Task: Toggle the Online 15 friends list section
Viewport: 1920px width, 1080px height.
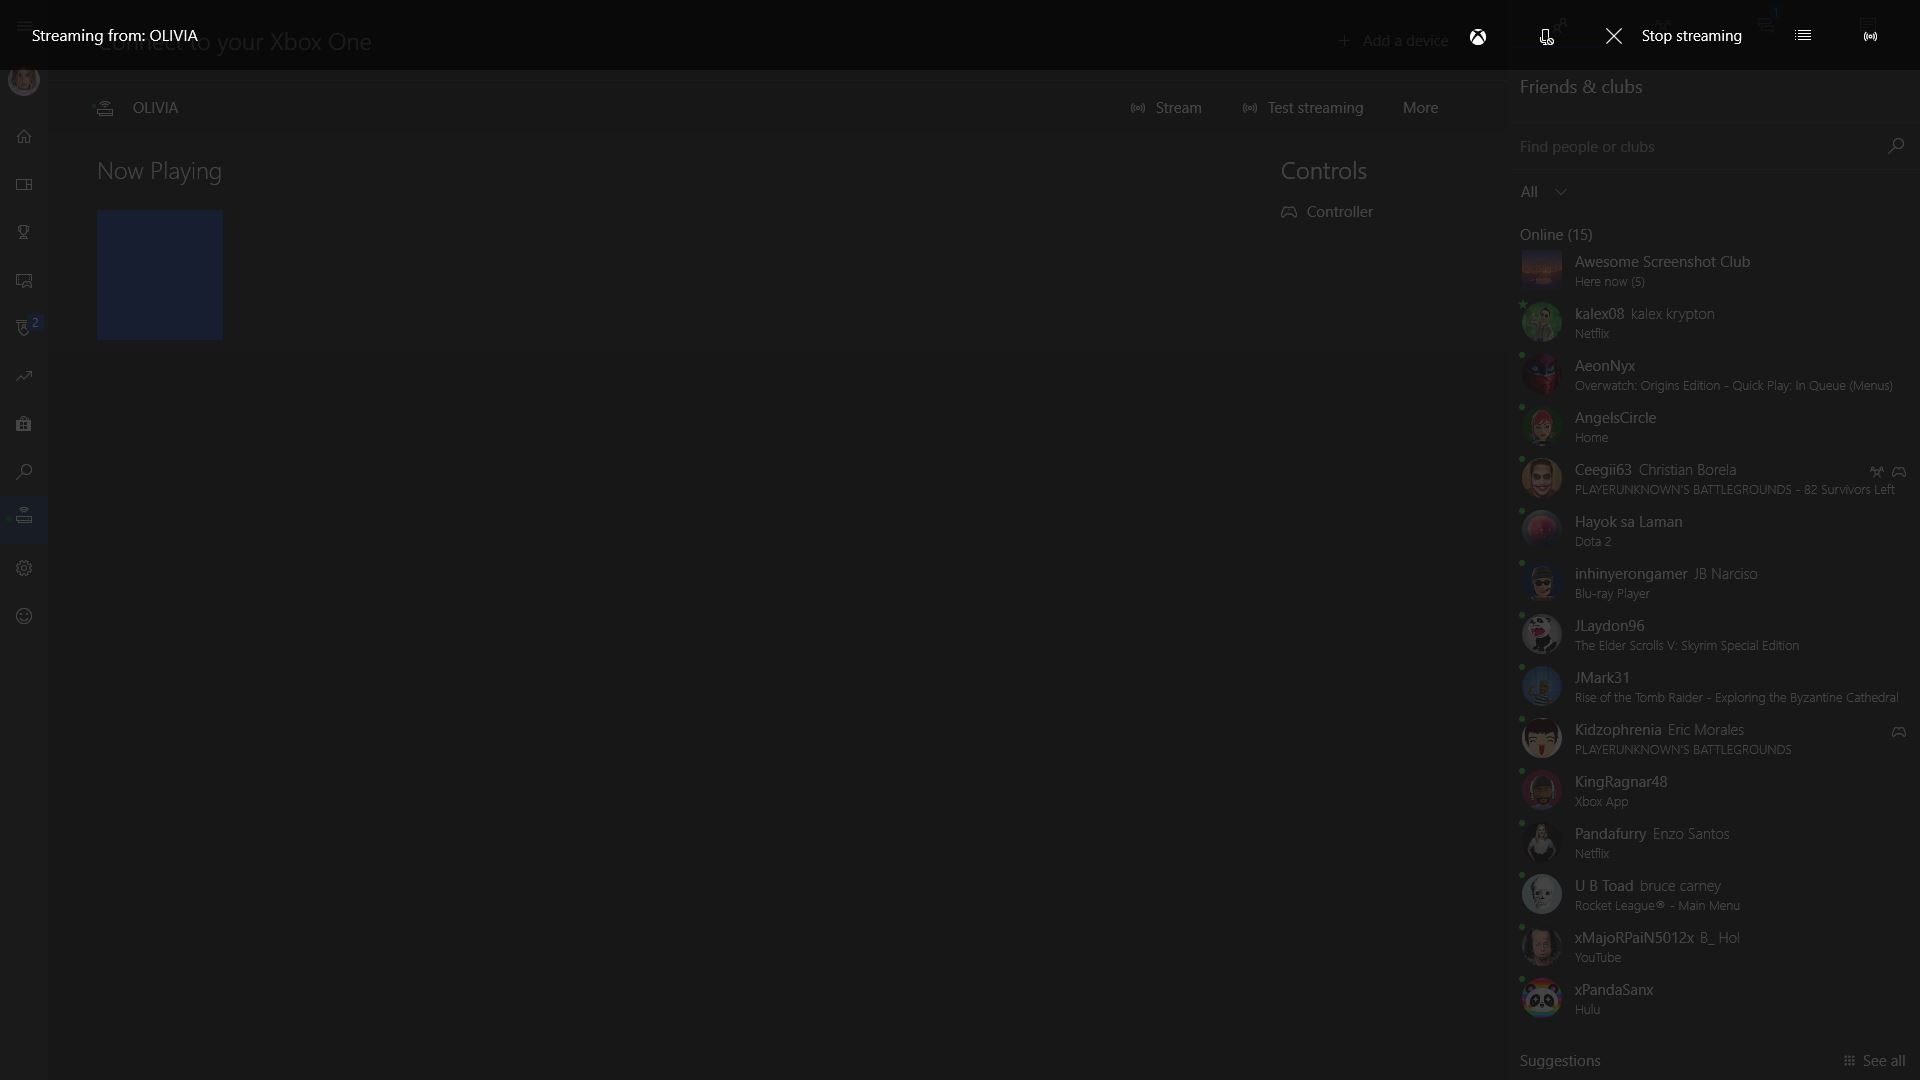Action: (x=1555, y=233)
